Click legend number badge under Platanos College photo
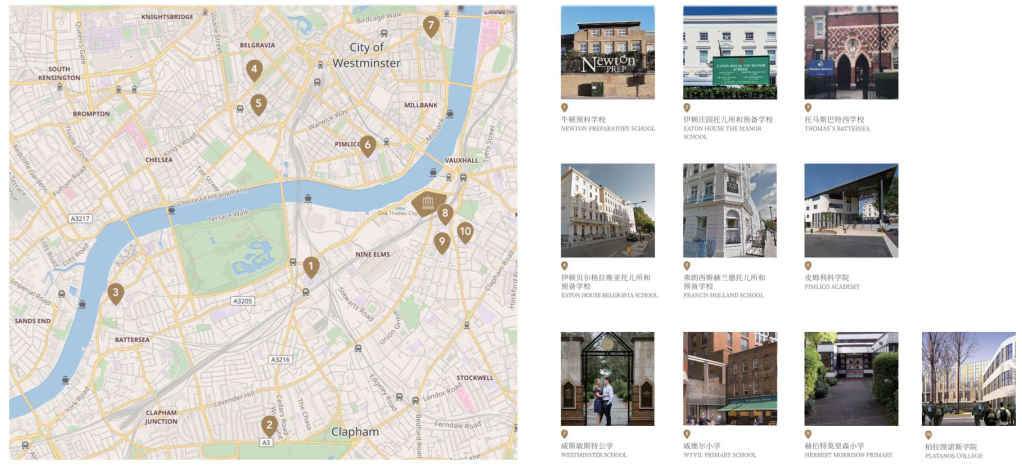 pos(928,435)
